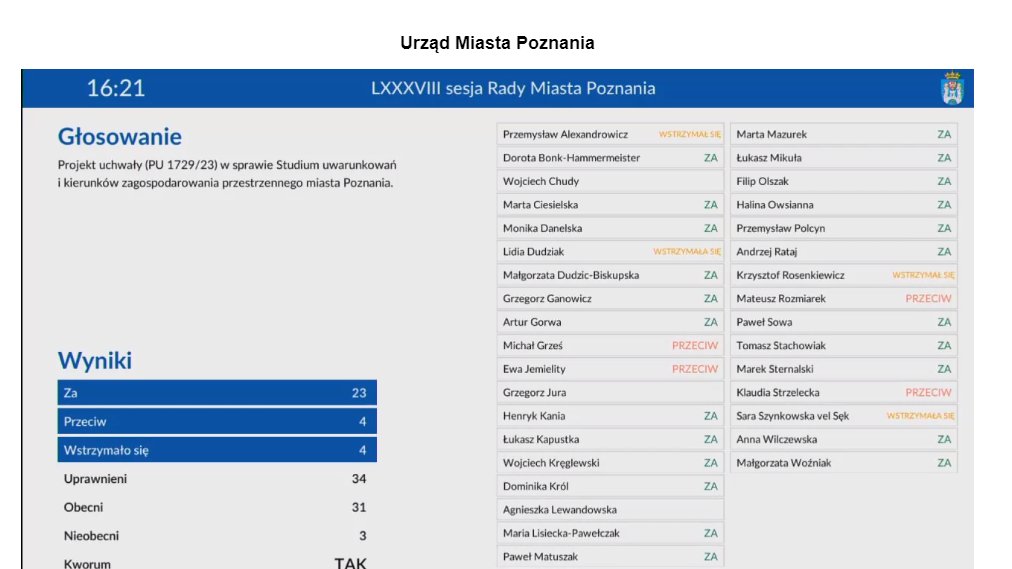Select the Wyniki heading
Screen dimensions: 1012x569
pos(95,360)
